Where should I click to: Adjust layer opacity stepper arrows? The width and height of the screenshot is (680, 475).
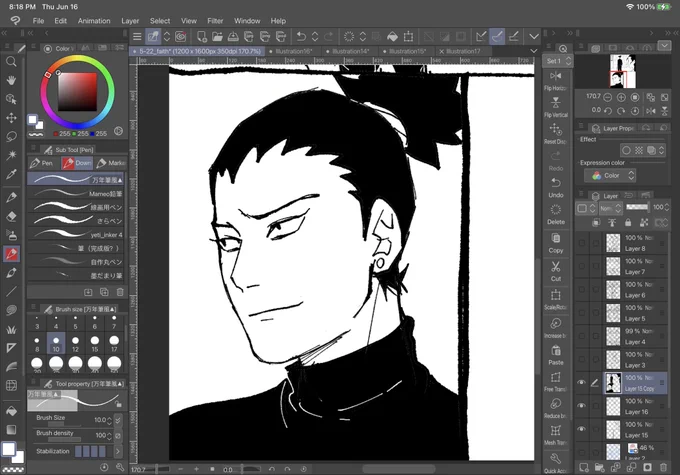(667, 207)
